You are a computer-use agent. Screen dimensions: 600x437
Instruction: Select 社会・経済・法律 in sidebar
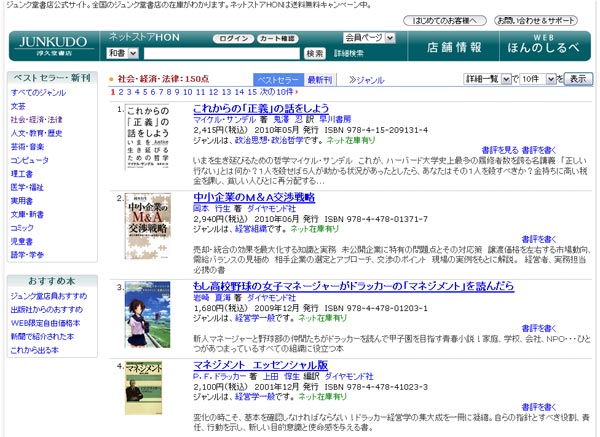point(36,119)
